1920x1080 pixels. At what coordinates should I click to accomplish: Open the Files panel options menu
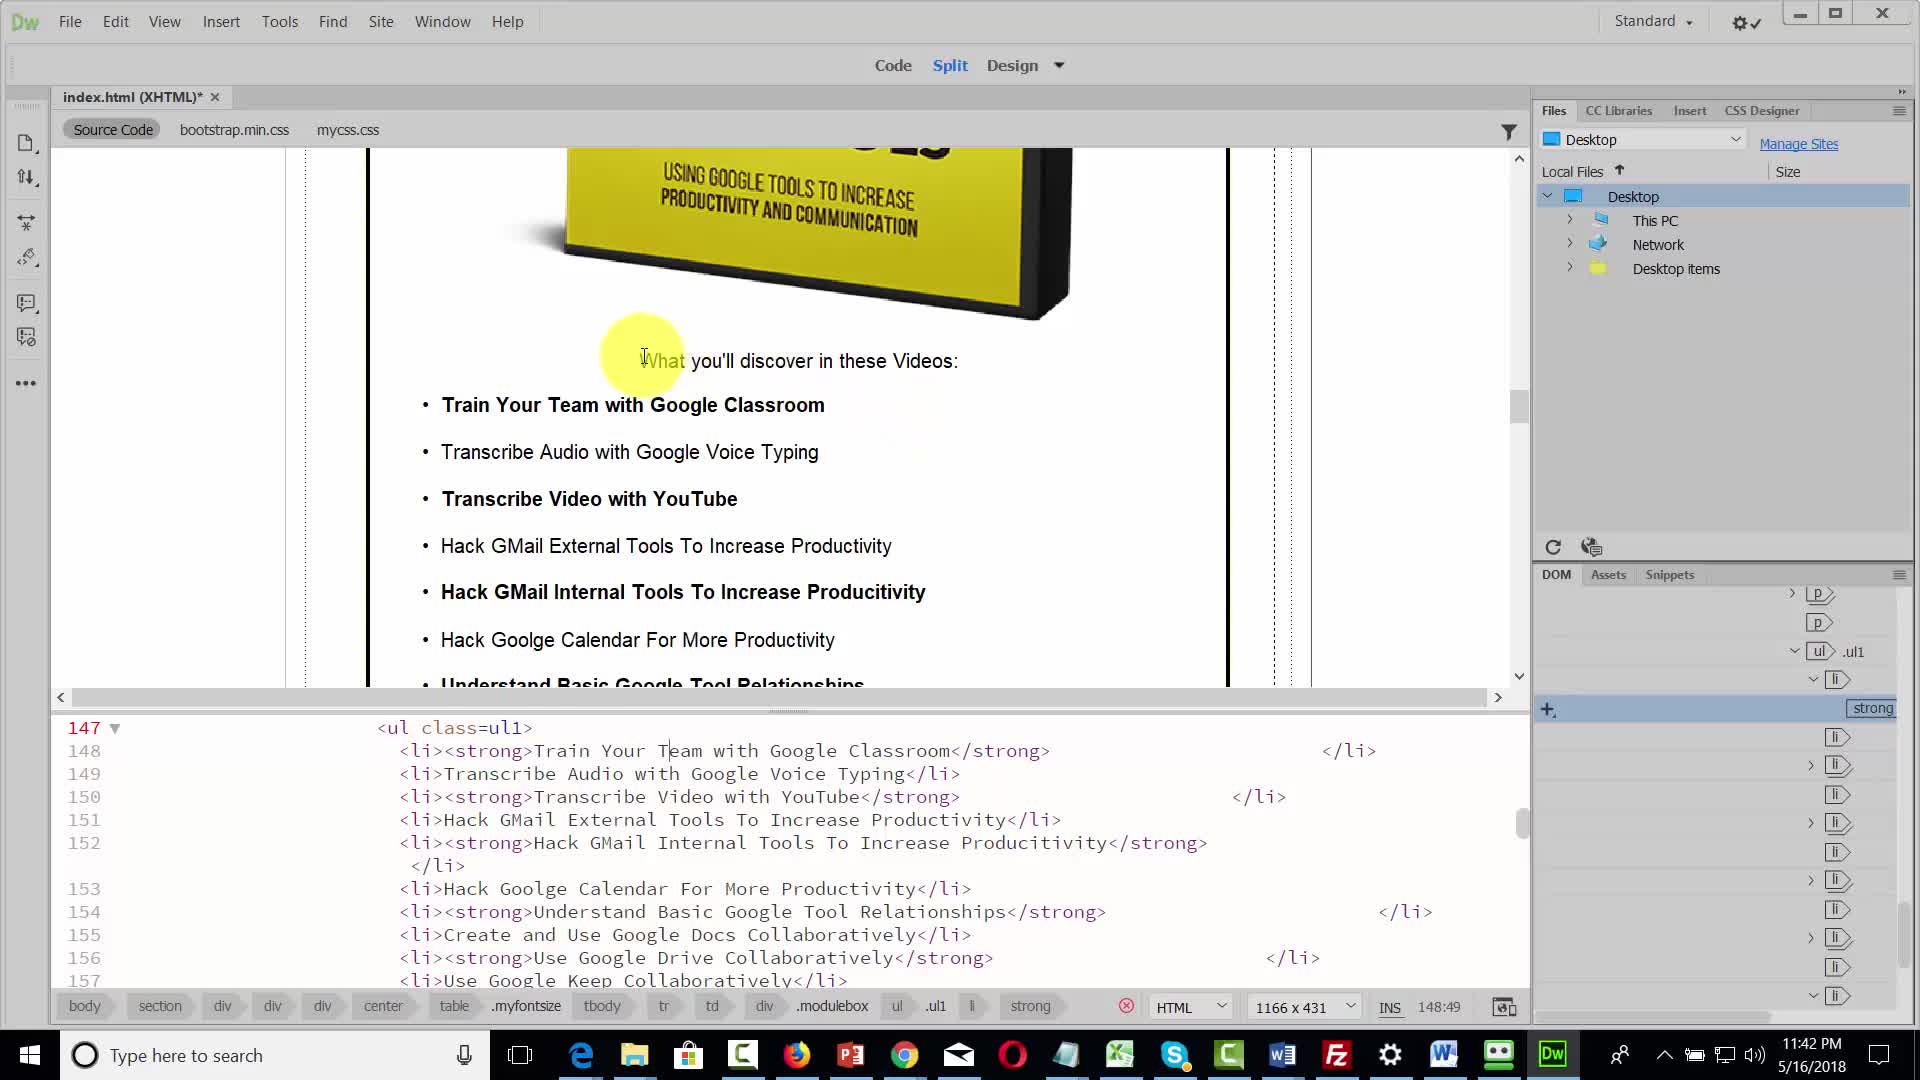click(x=1899, y=111)
